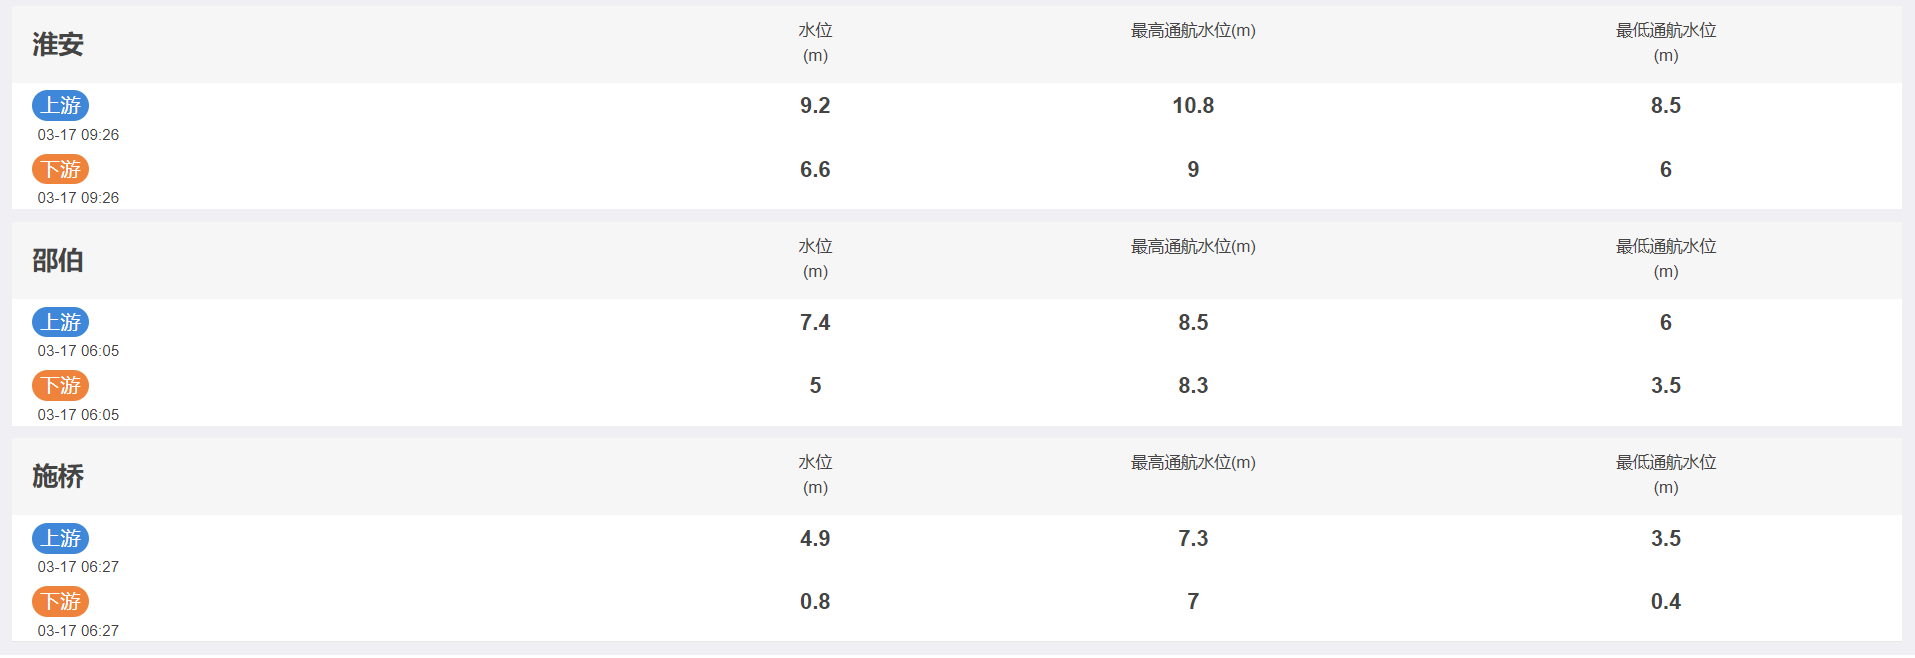Click 邵伯 upstream water level 7.4
This screenshot has width=1915, height=658.
[x=815, y=323]
